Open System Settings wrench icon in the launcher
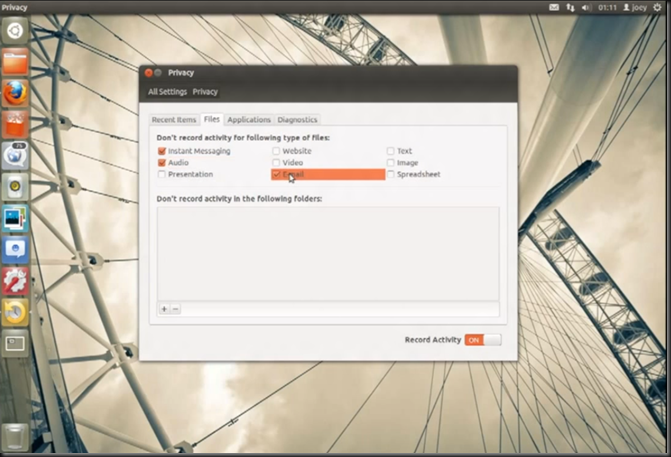 point(15,281)
